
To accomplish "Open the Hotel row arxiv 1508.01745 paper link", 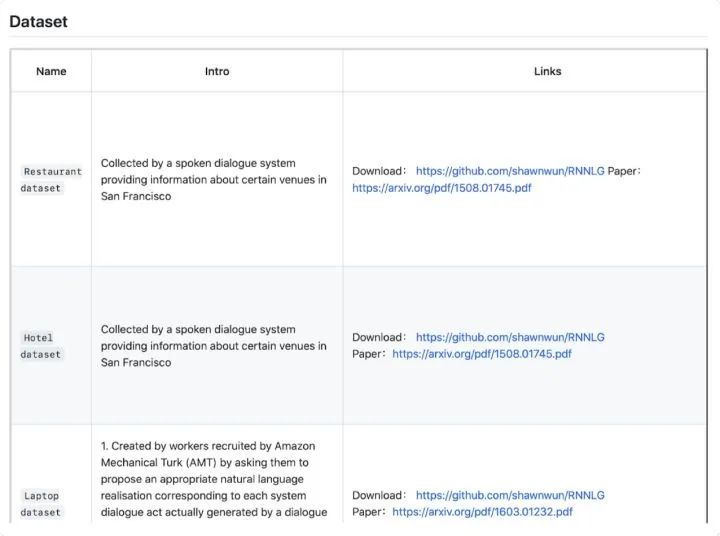I will click(481, 354).
